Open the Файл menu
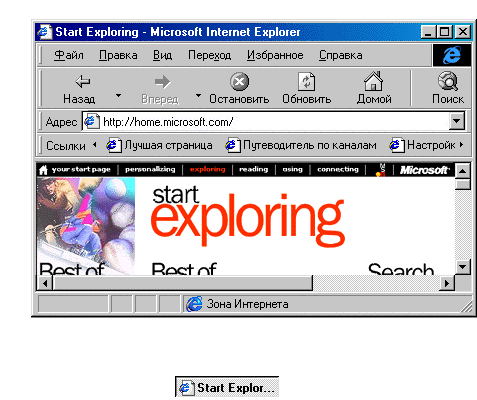This screenshot has width=477, height=400. (69, 55)
